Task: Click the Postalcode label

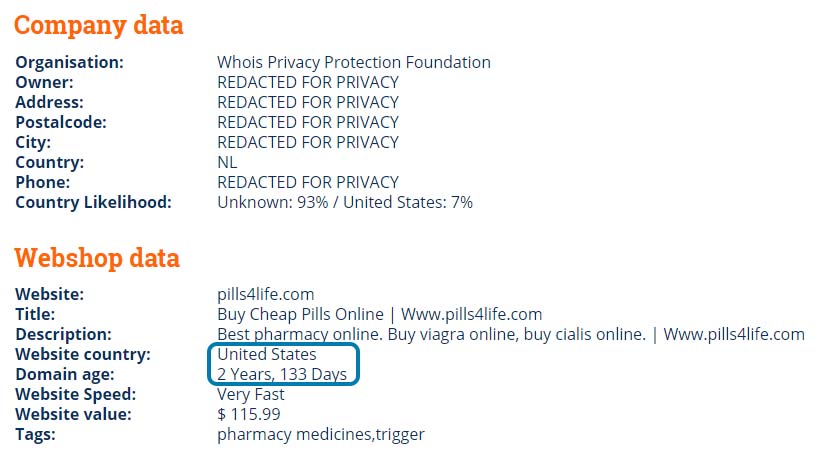Action: point(61,123)
